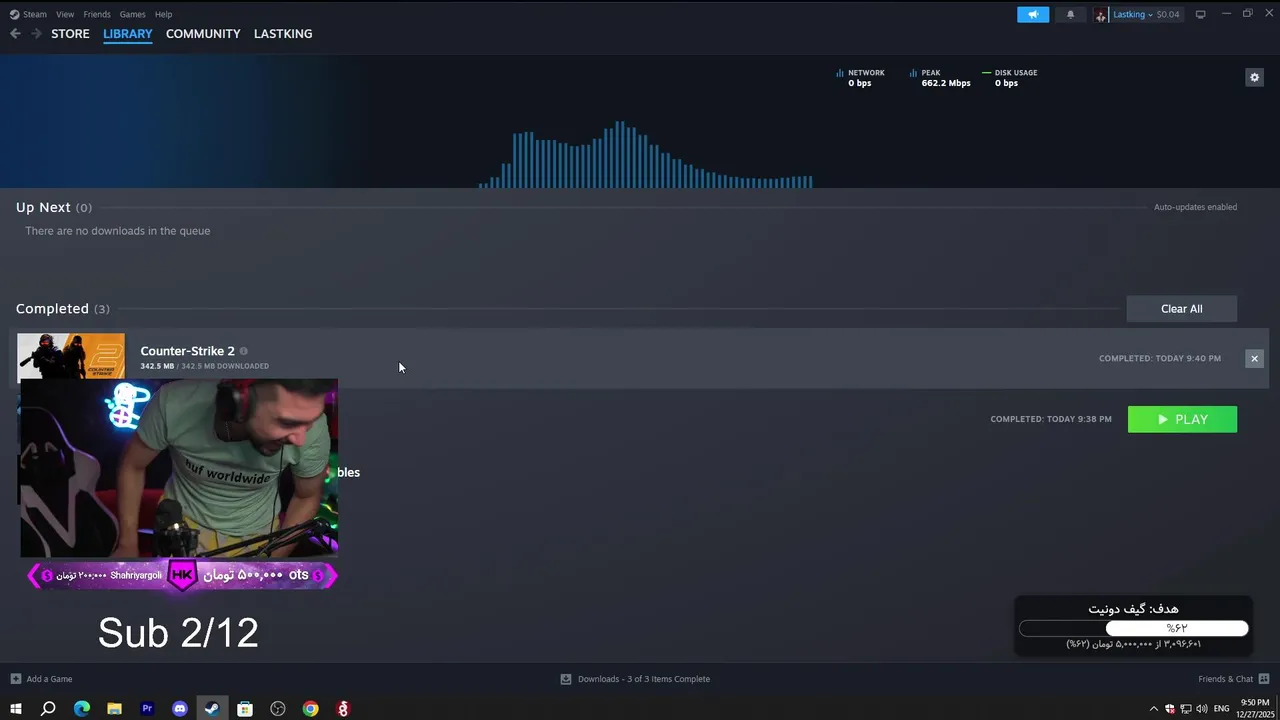Open the taskbar clock and date

coord(1254,709)
